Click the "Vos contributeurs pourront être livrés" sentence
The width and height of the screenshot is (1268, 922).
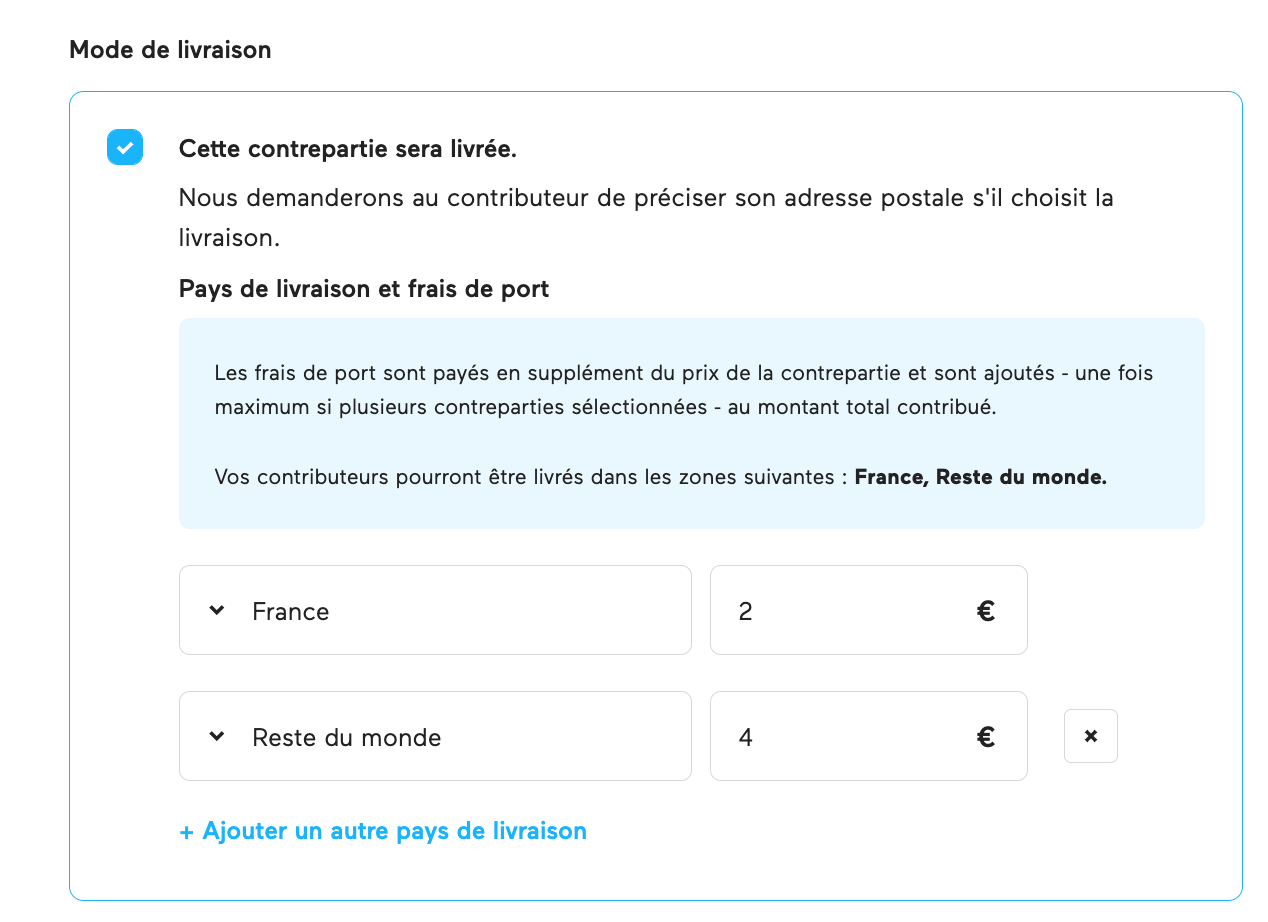pos(530,477)
